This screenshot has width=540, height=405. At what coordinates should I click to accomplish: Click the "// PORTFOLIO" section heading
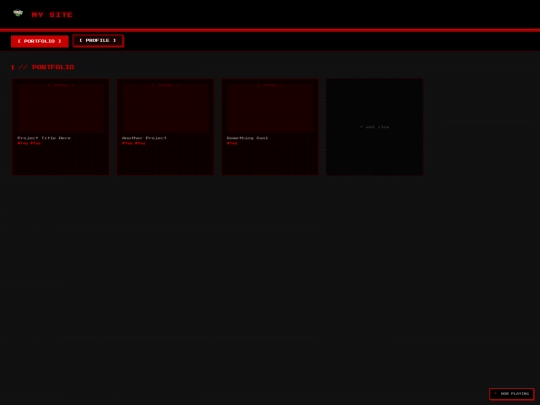pyautogui.click(x=46, y=67)
